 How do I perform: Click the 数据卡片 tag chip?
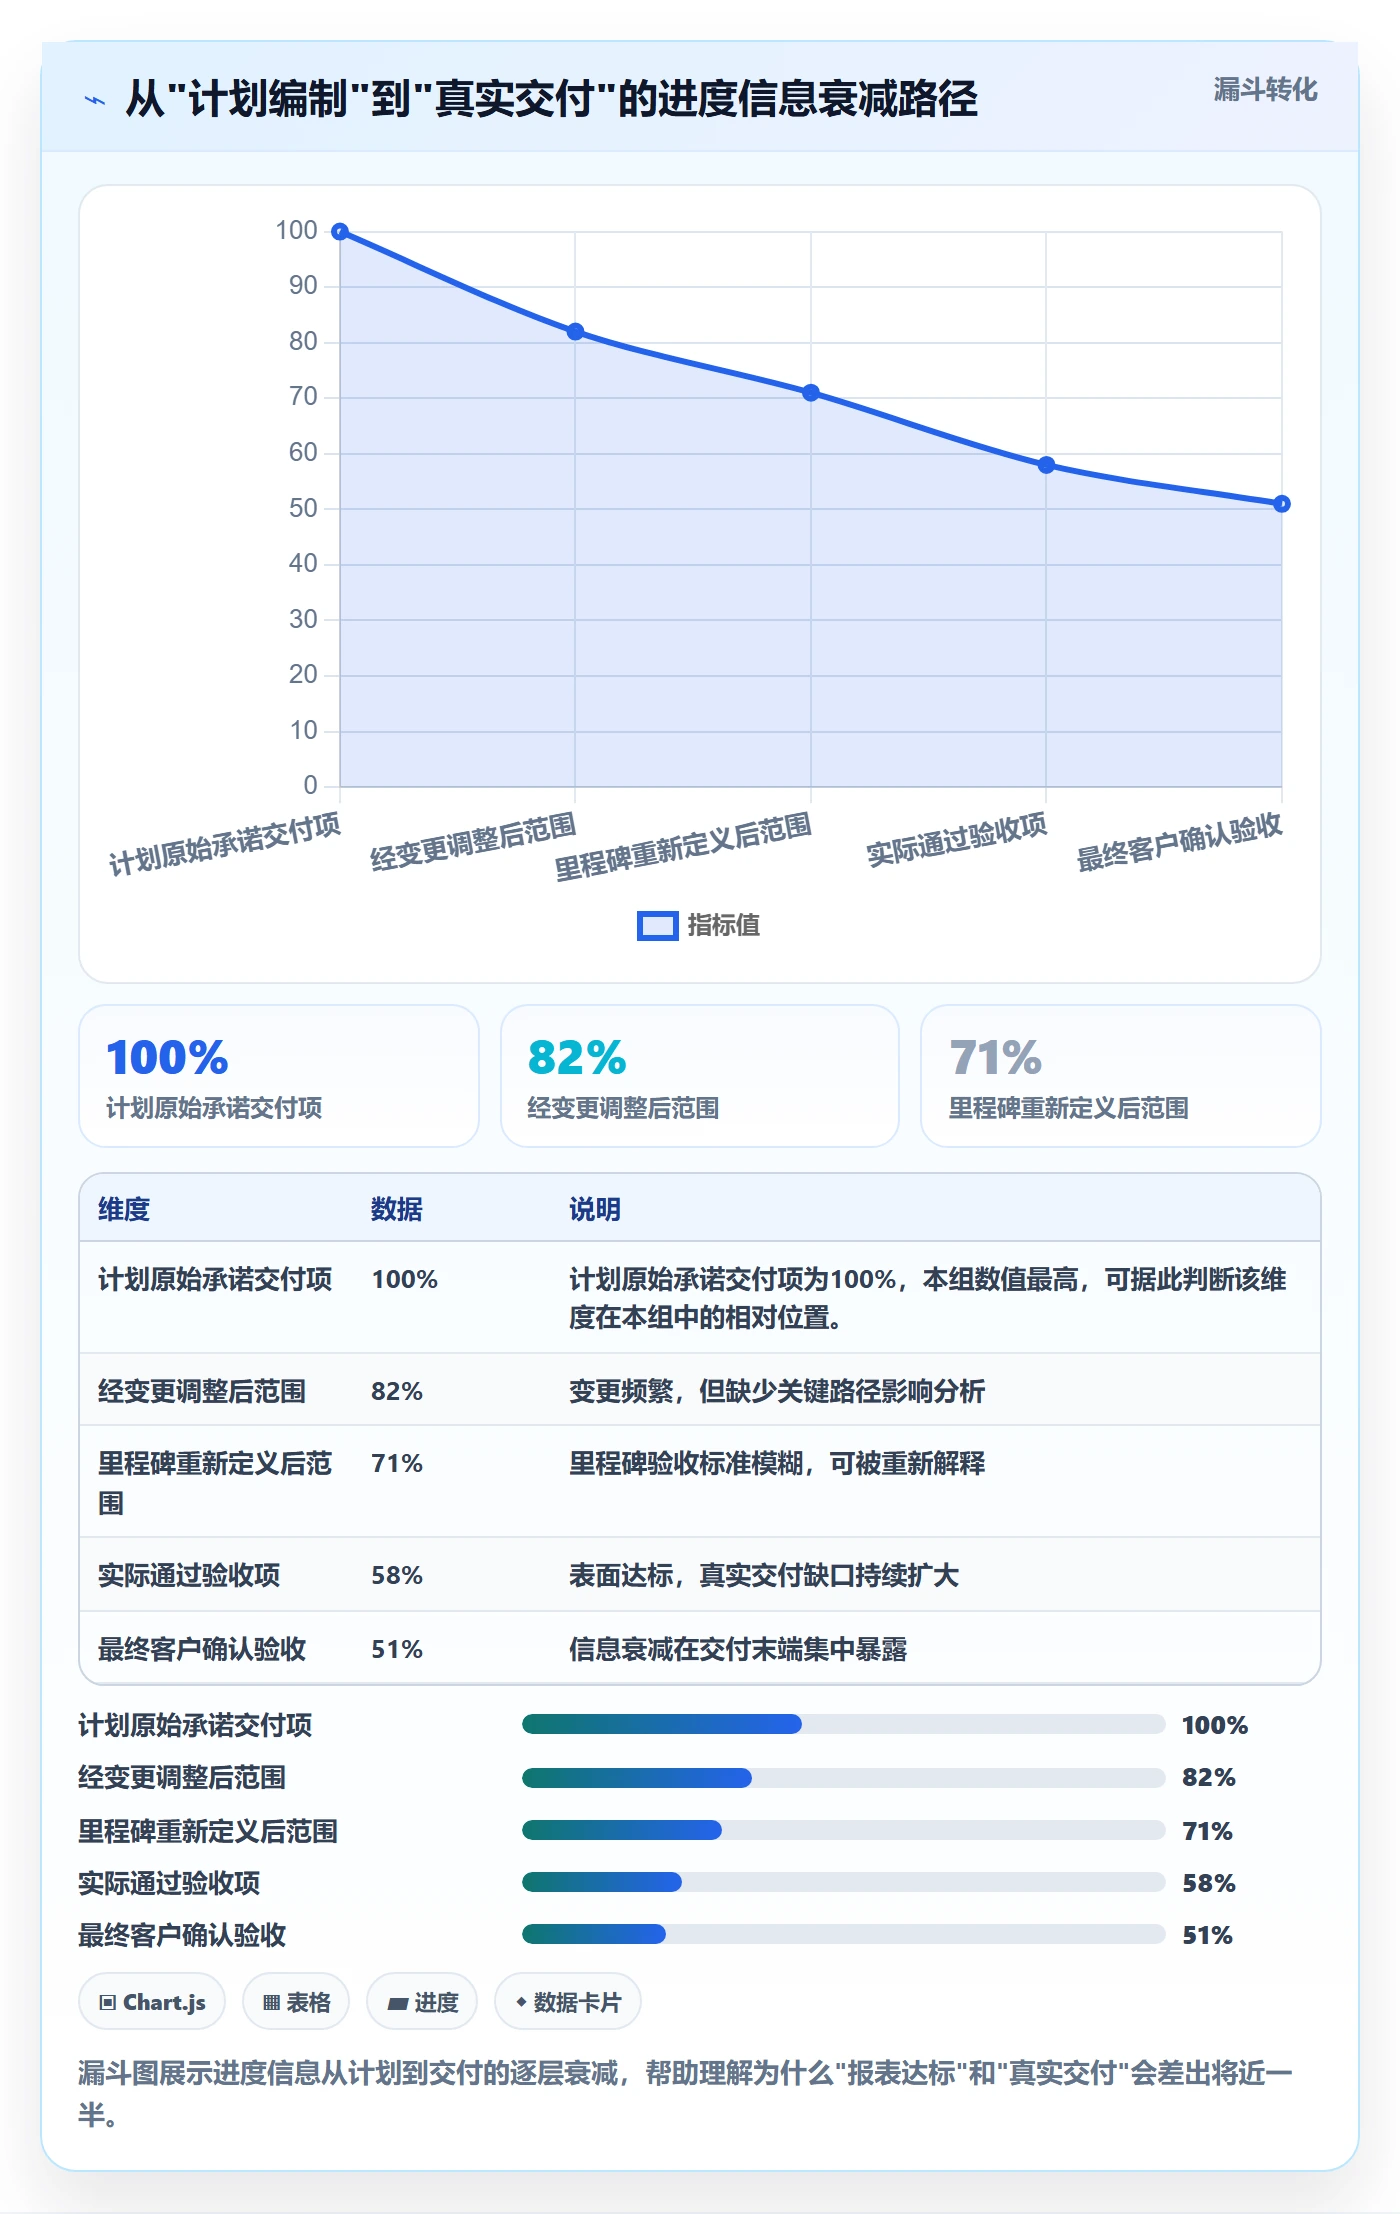coord(568,2002)
